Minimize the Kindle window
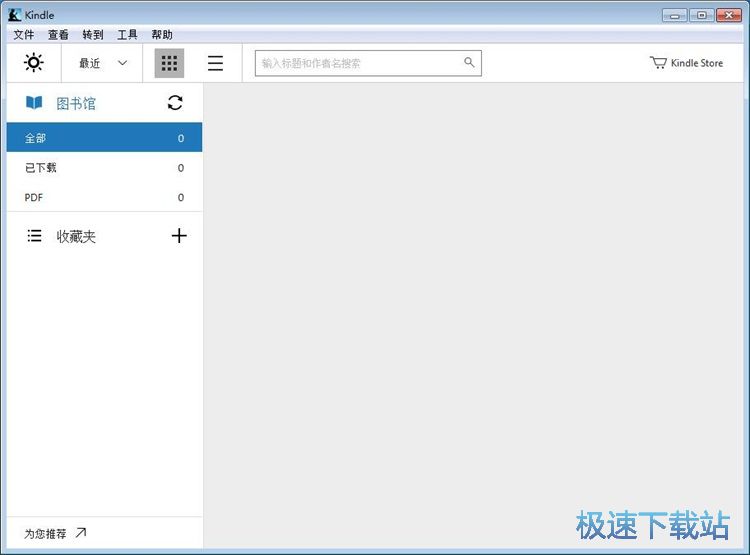This screenshot has width=750, height=555. point(674,15)
